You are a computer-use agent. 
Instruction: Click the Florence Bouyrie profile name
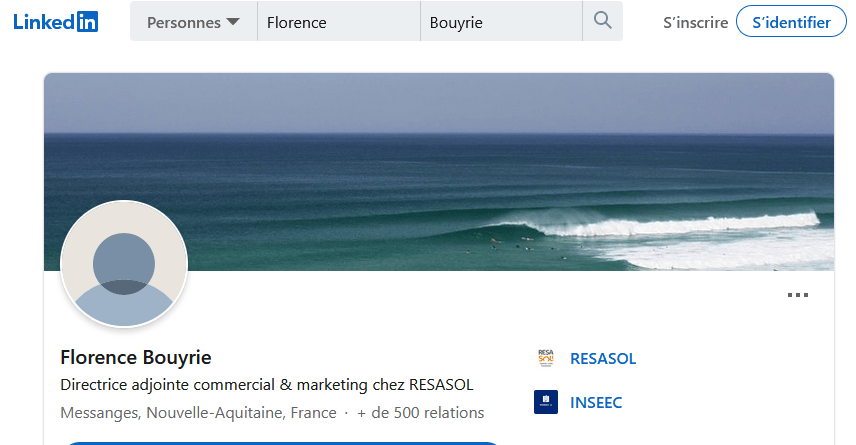136,357
